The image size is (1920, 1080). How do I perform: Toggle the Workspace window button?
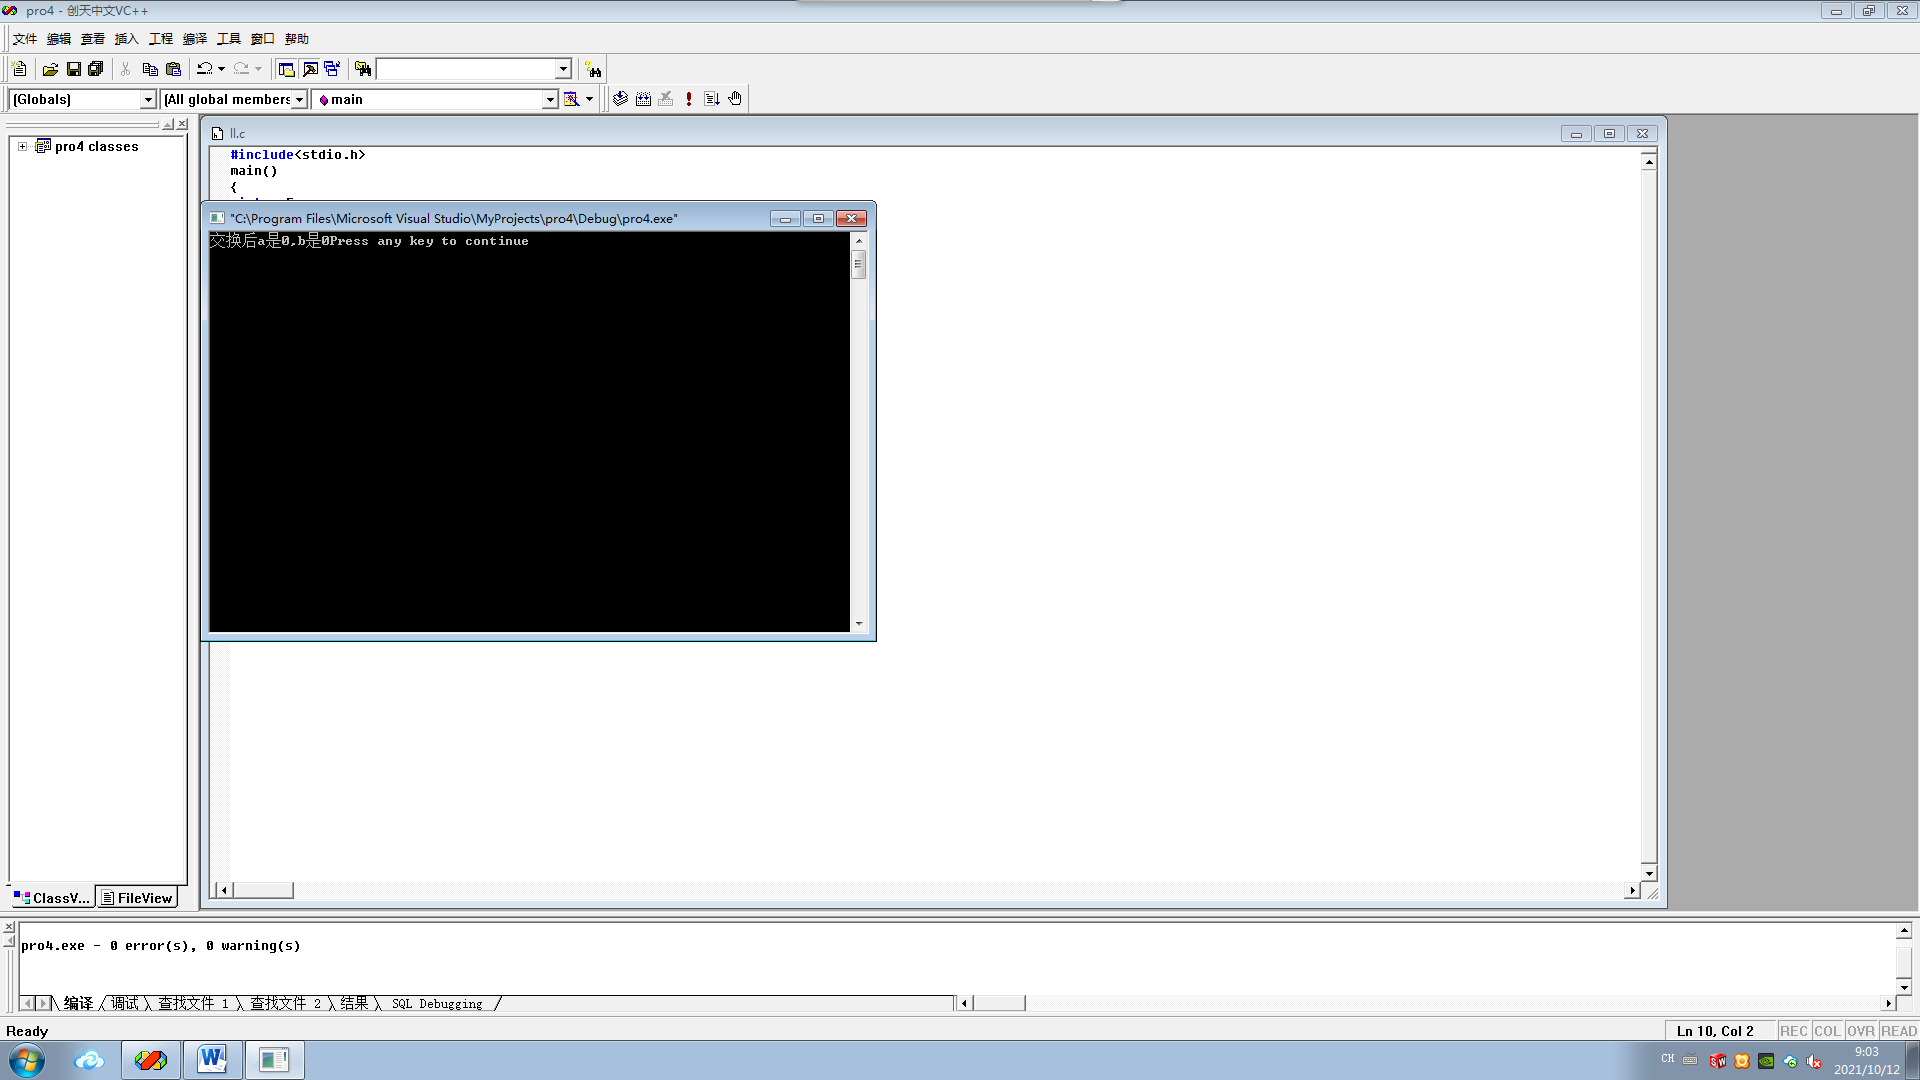point(286,69)
